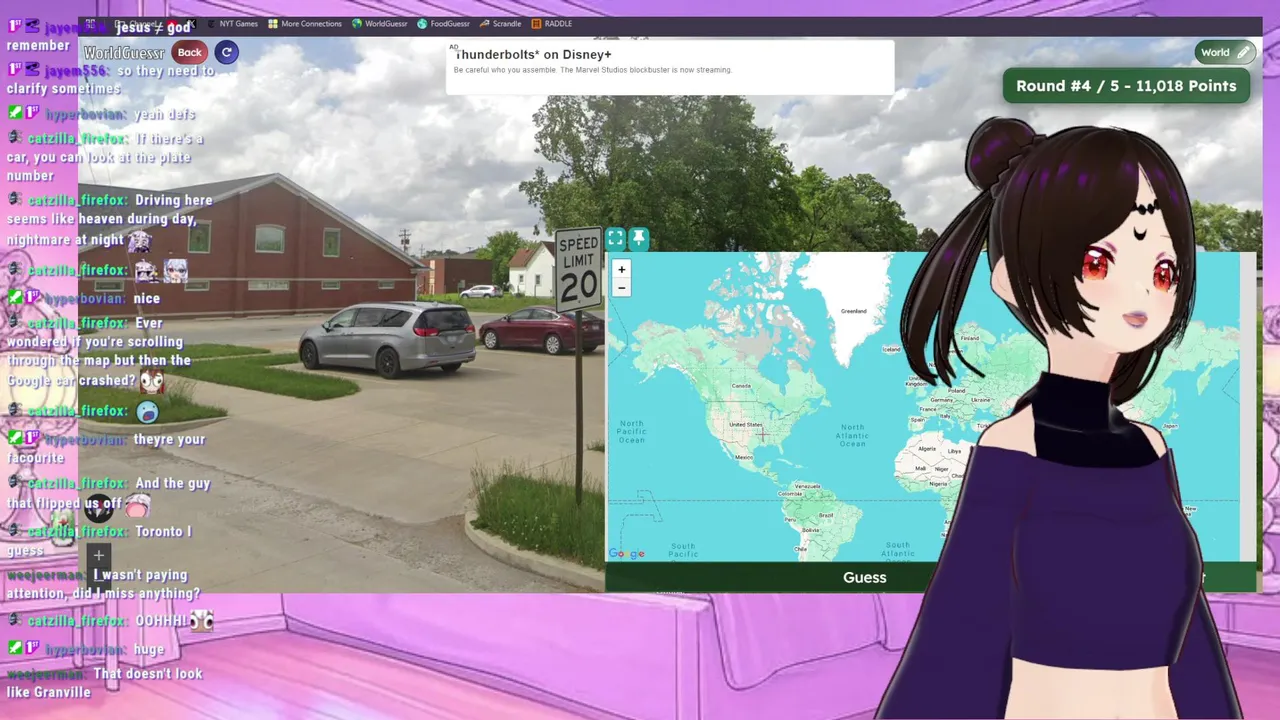
Task: Open the RADDLE bookmark
Action: tap(551, 24)
